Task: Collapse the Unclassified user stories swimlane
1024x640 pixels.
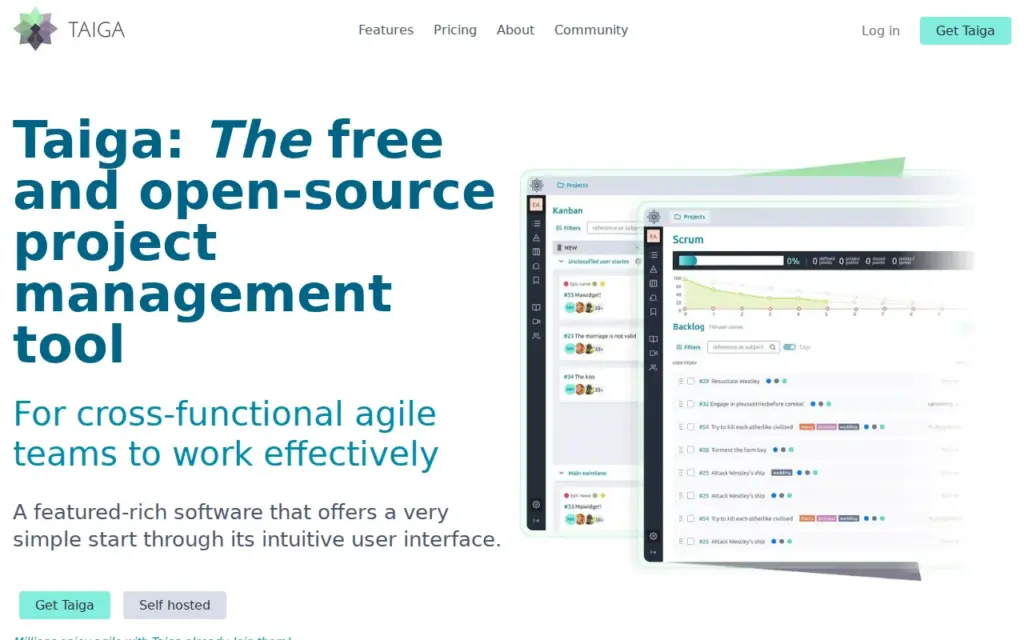Action: point(561,261)
